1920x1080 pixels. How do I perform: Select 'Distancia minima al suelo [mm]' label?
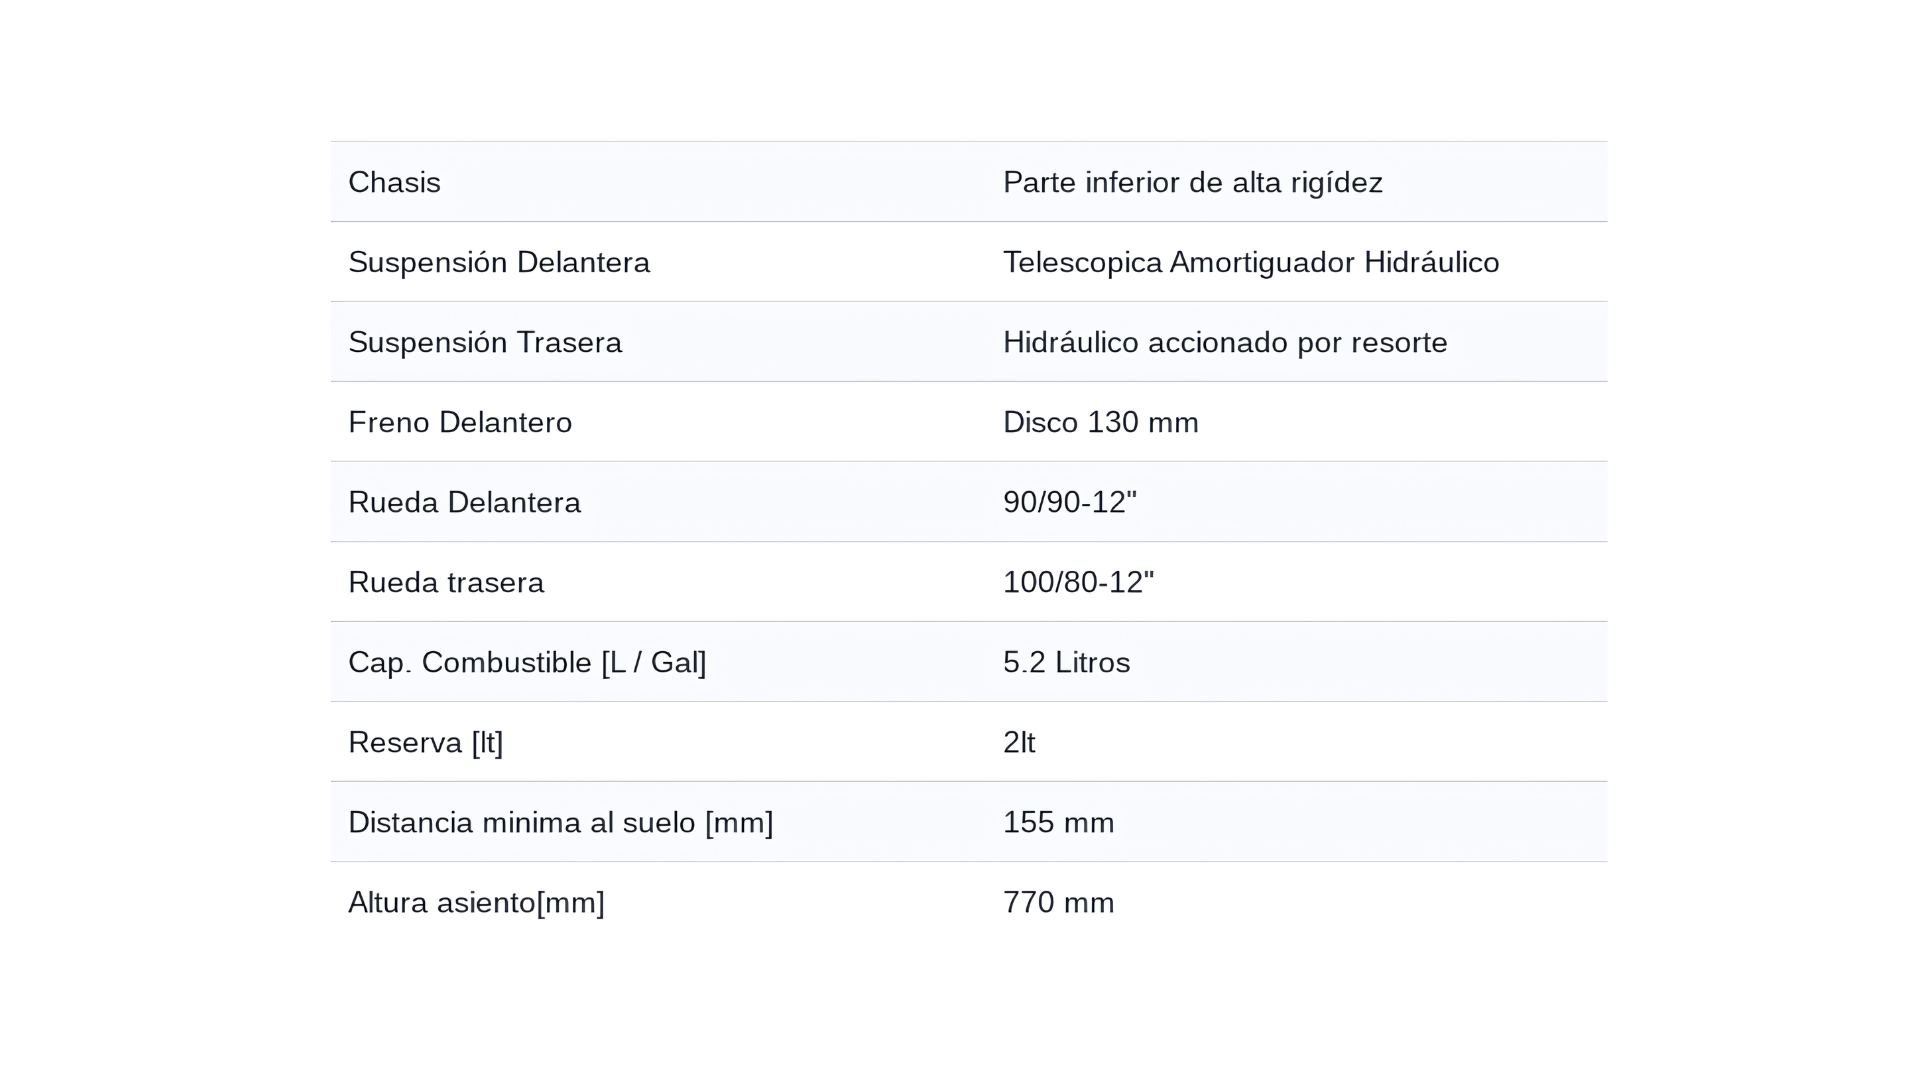[x=561, y=822]
